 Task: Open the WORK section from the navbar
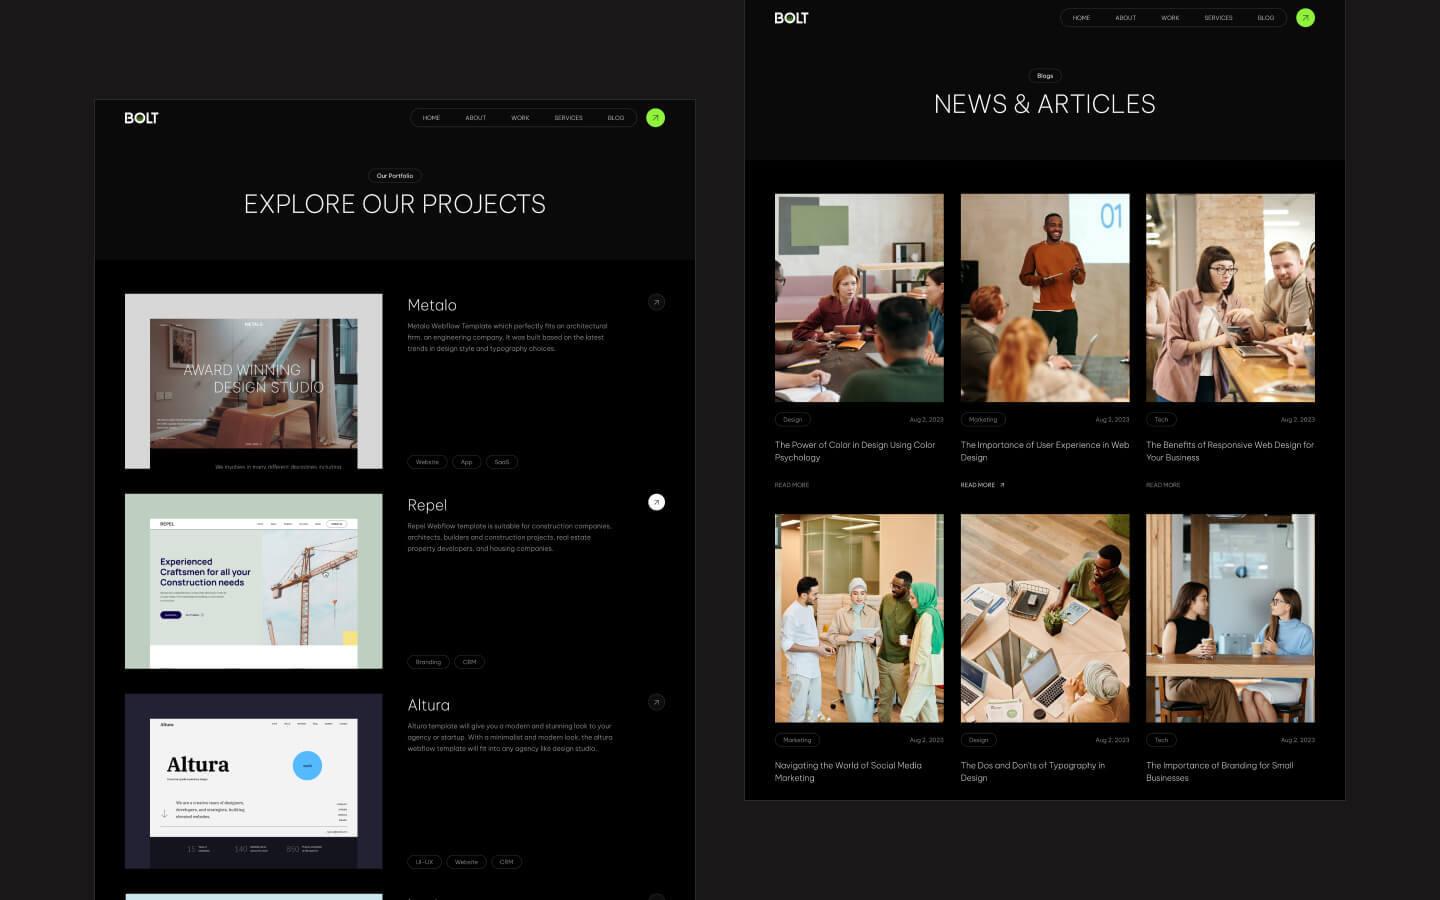(x=520, y=117)
